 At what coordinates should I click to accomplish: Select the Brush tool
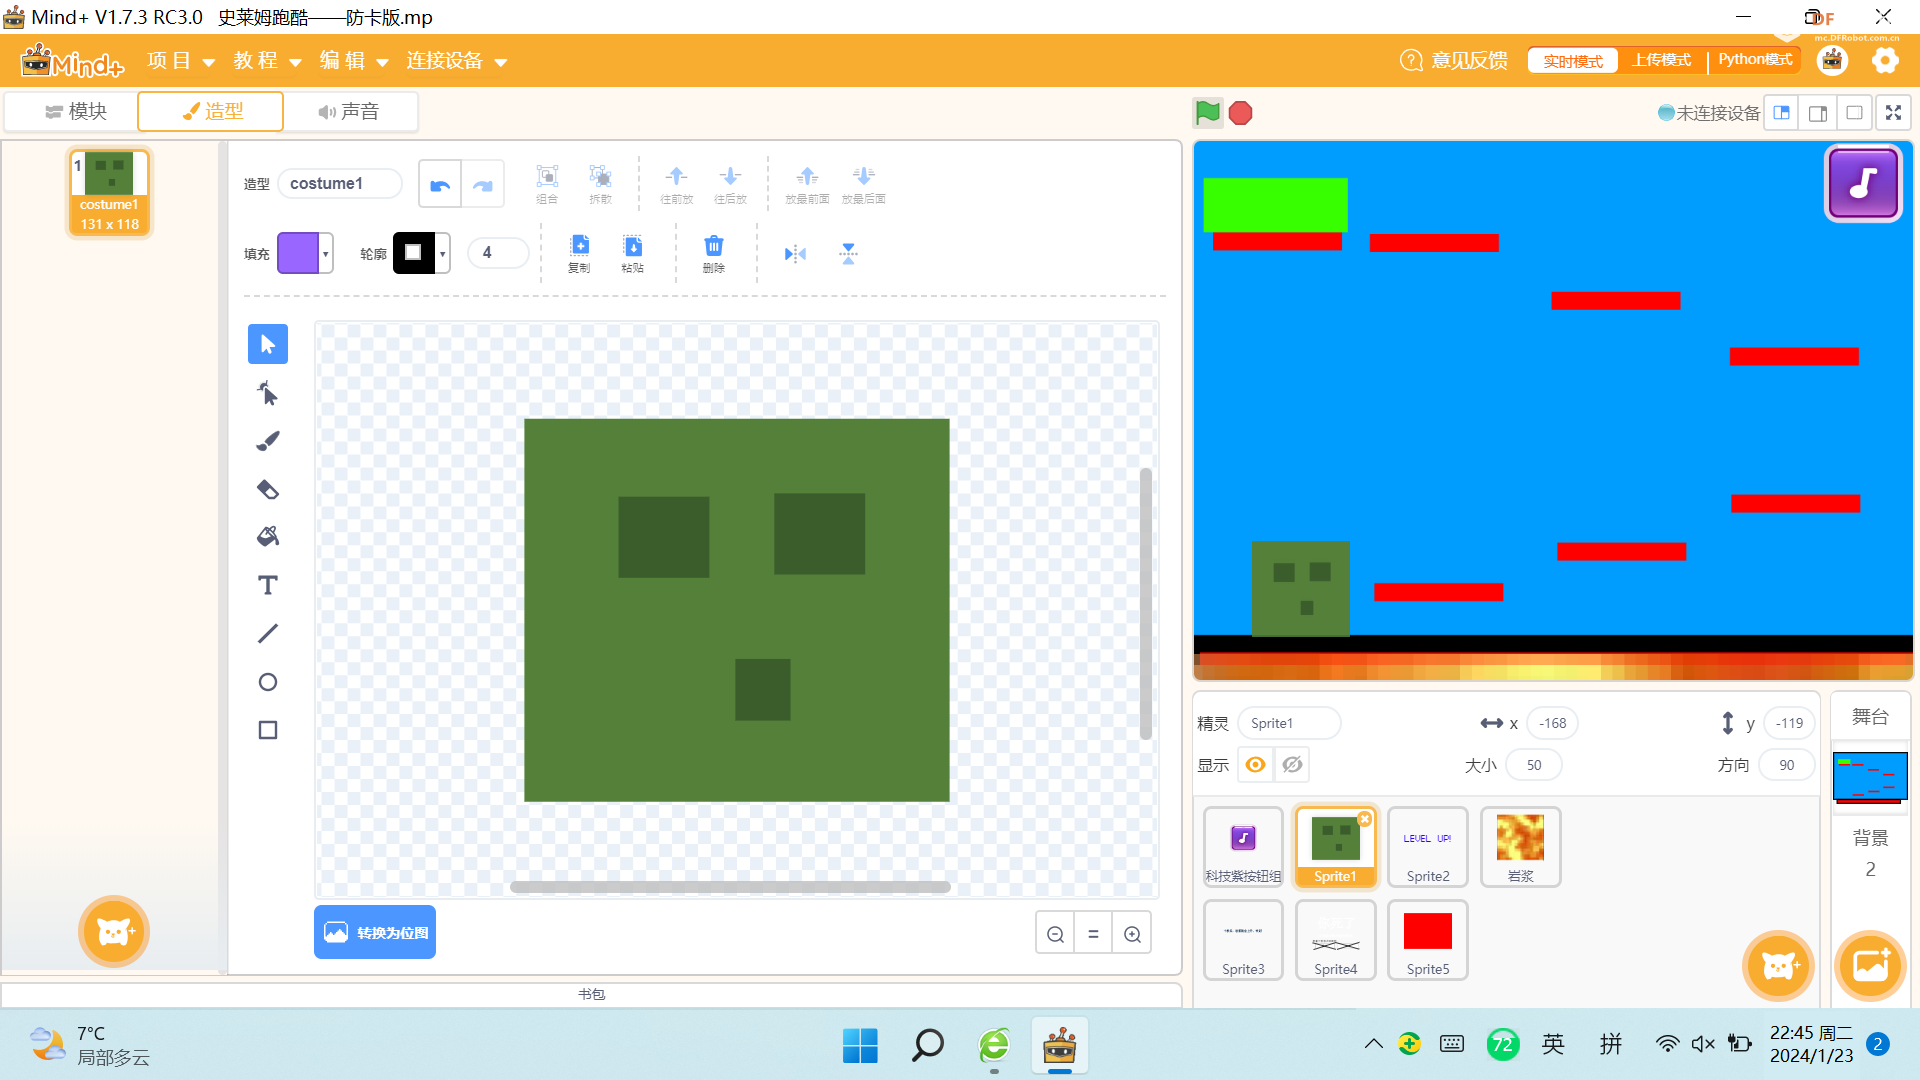coord(268,441)
